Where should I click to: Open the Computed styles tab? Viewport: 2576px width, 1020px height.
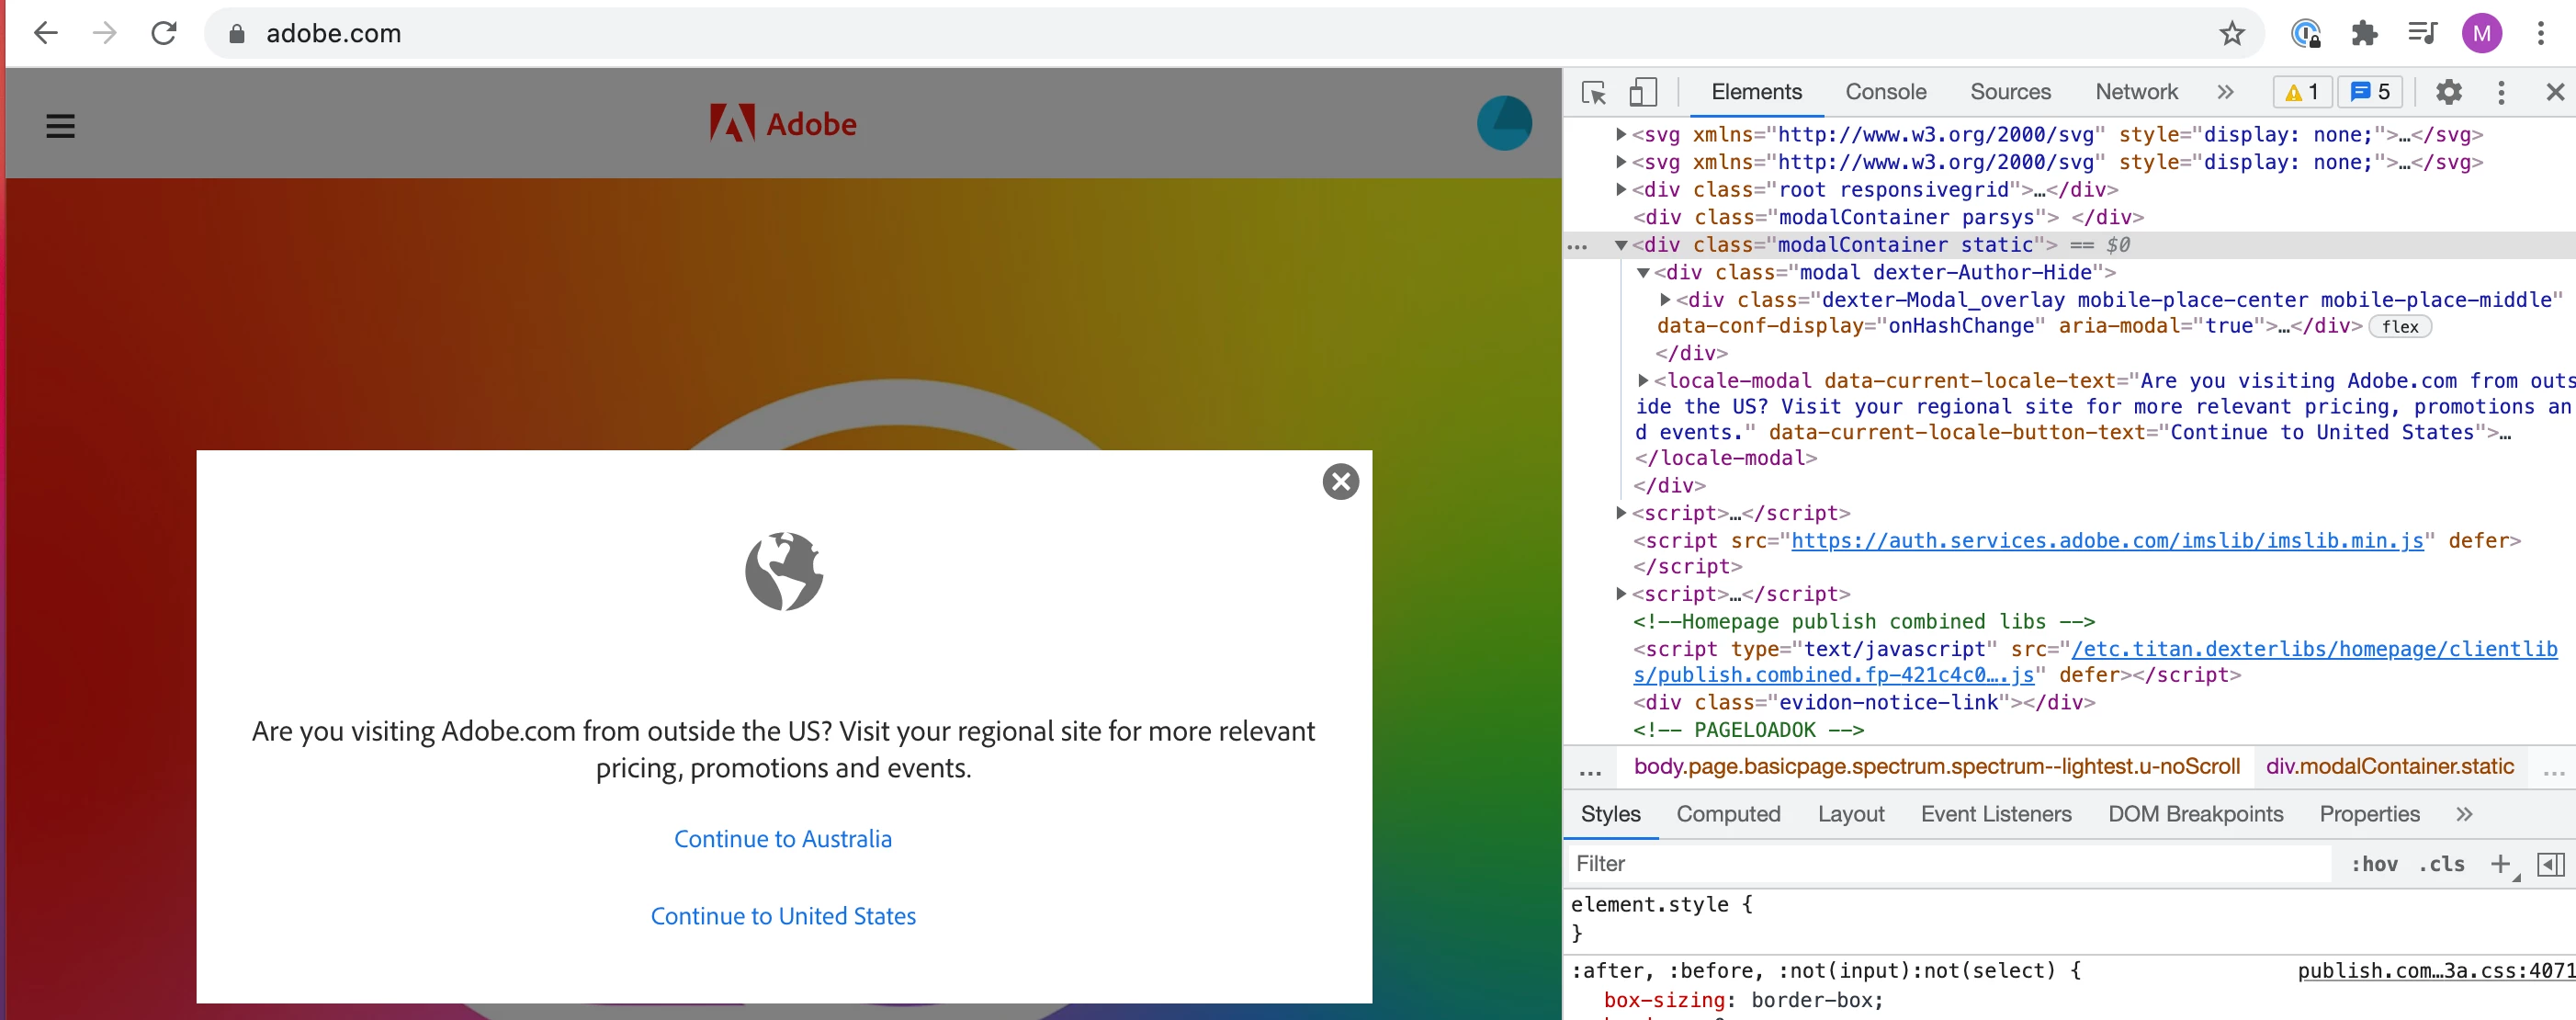click(1728, 814)
